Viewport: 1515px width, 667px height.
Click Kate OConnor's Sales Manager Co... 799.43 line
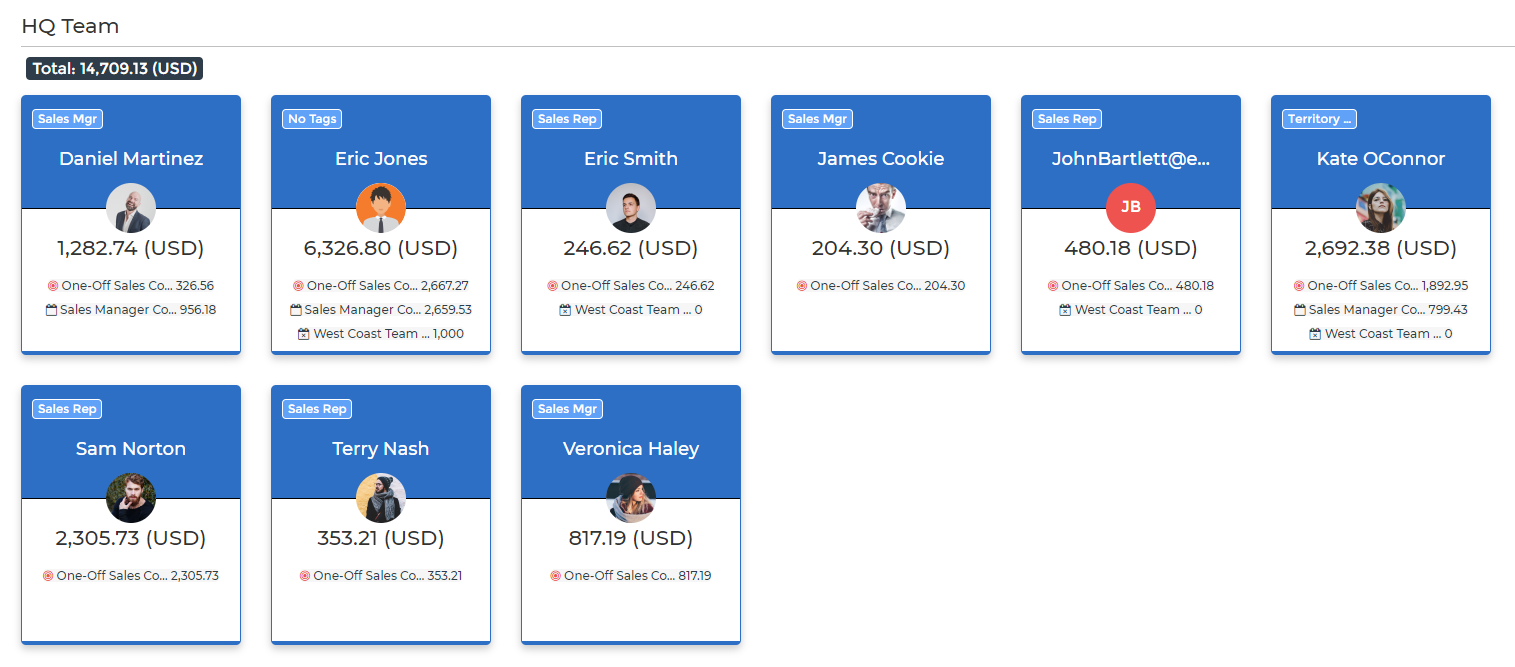pos(1381,310)
